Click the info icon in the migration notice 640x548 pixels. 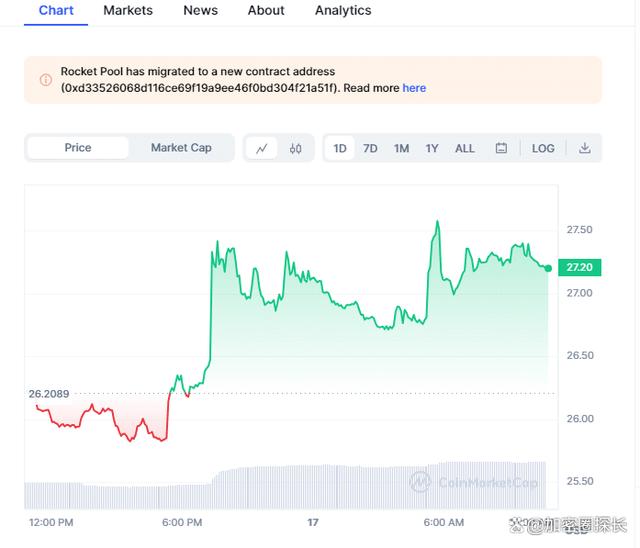click(x=46, y=80)
